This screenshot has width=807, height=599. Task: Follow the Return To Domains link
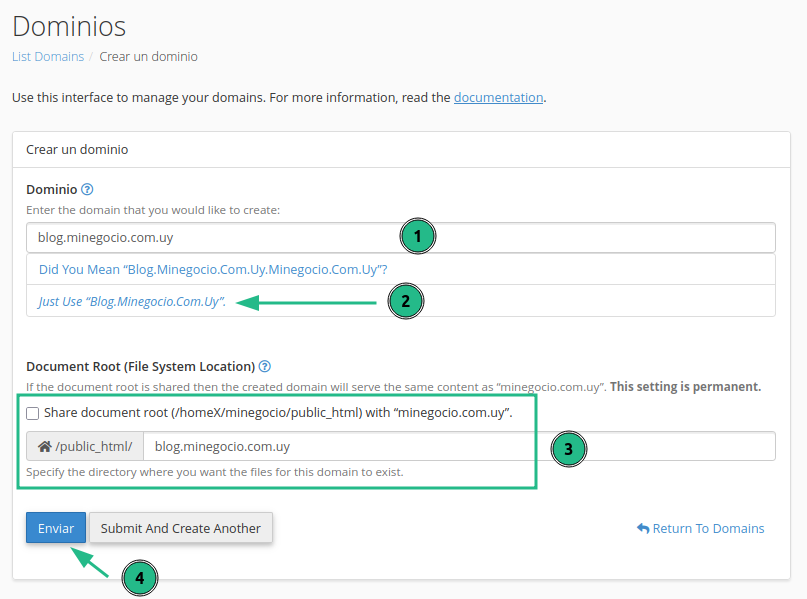pyautogui.click(x=701, y=528)
